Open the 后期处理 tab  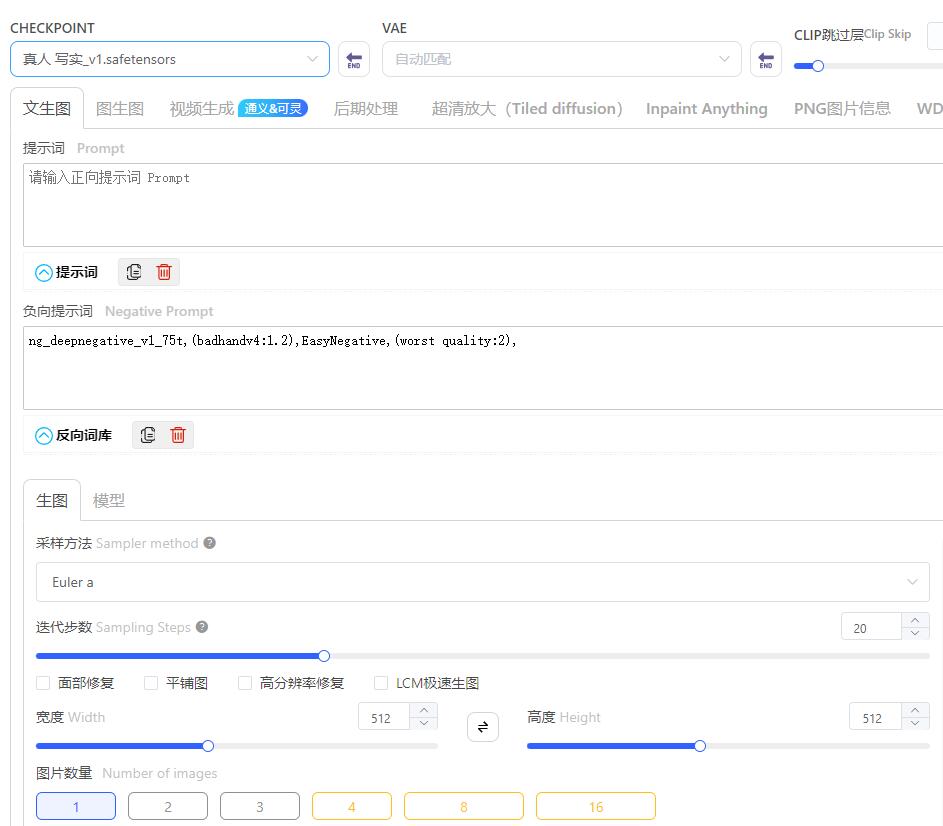point(366,108)
